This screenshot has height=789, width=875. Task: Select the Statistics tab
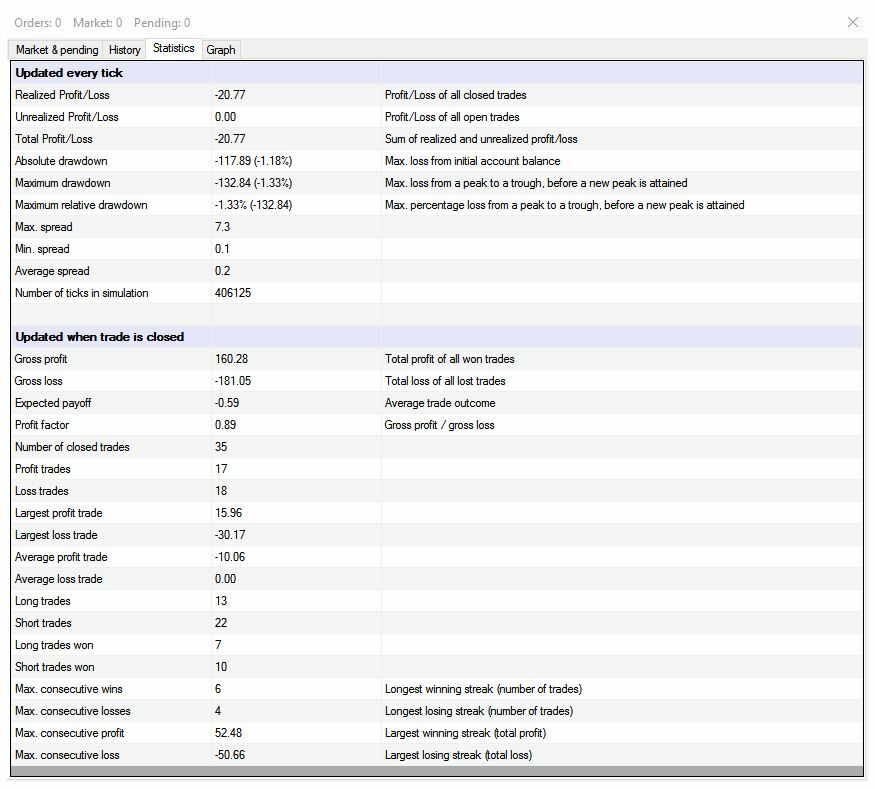[x=174, y=48]
